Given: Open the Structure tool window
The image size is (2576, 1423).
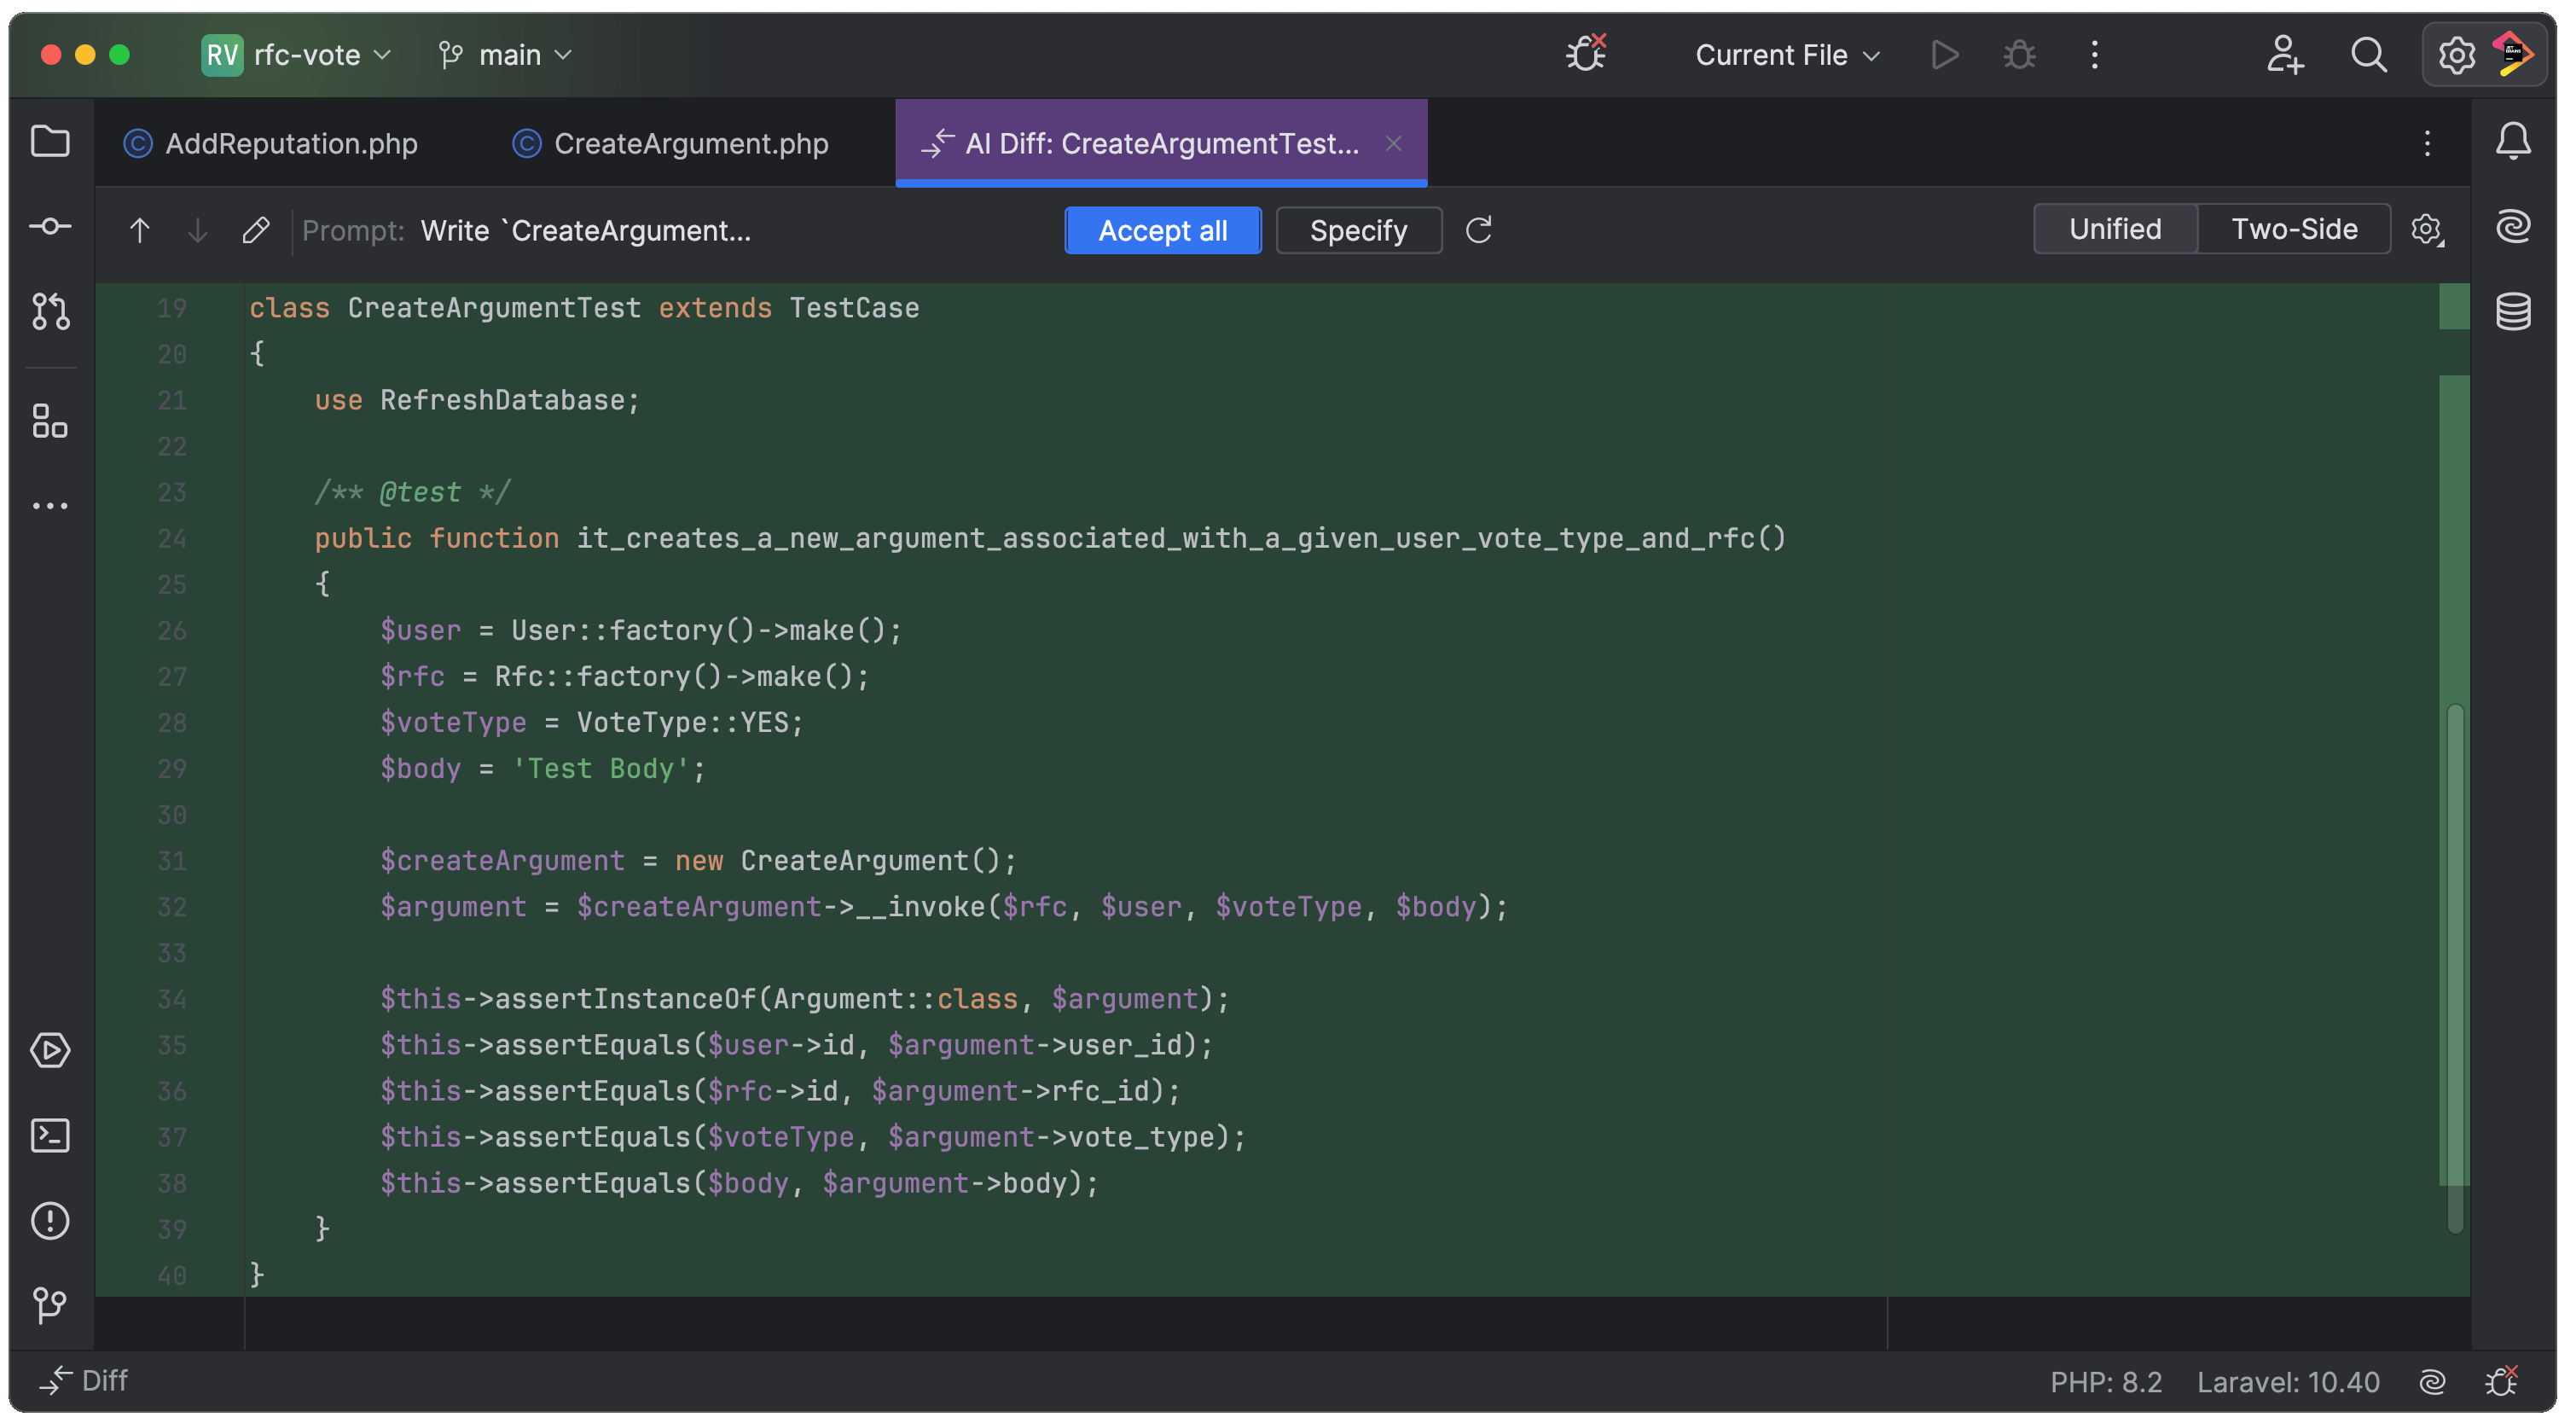Looking at the screenshot, I should [x=50, y=421].
